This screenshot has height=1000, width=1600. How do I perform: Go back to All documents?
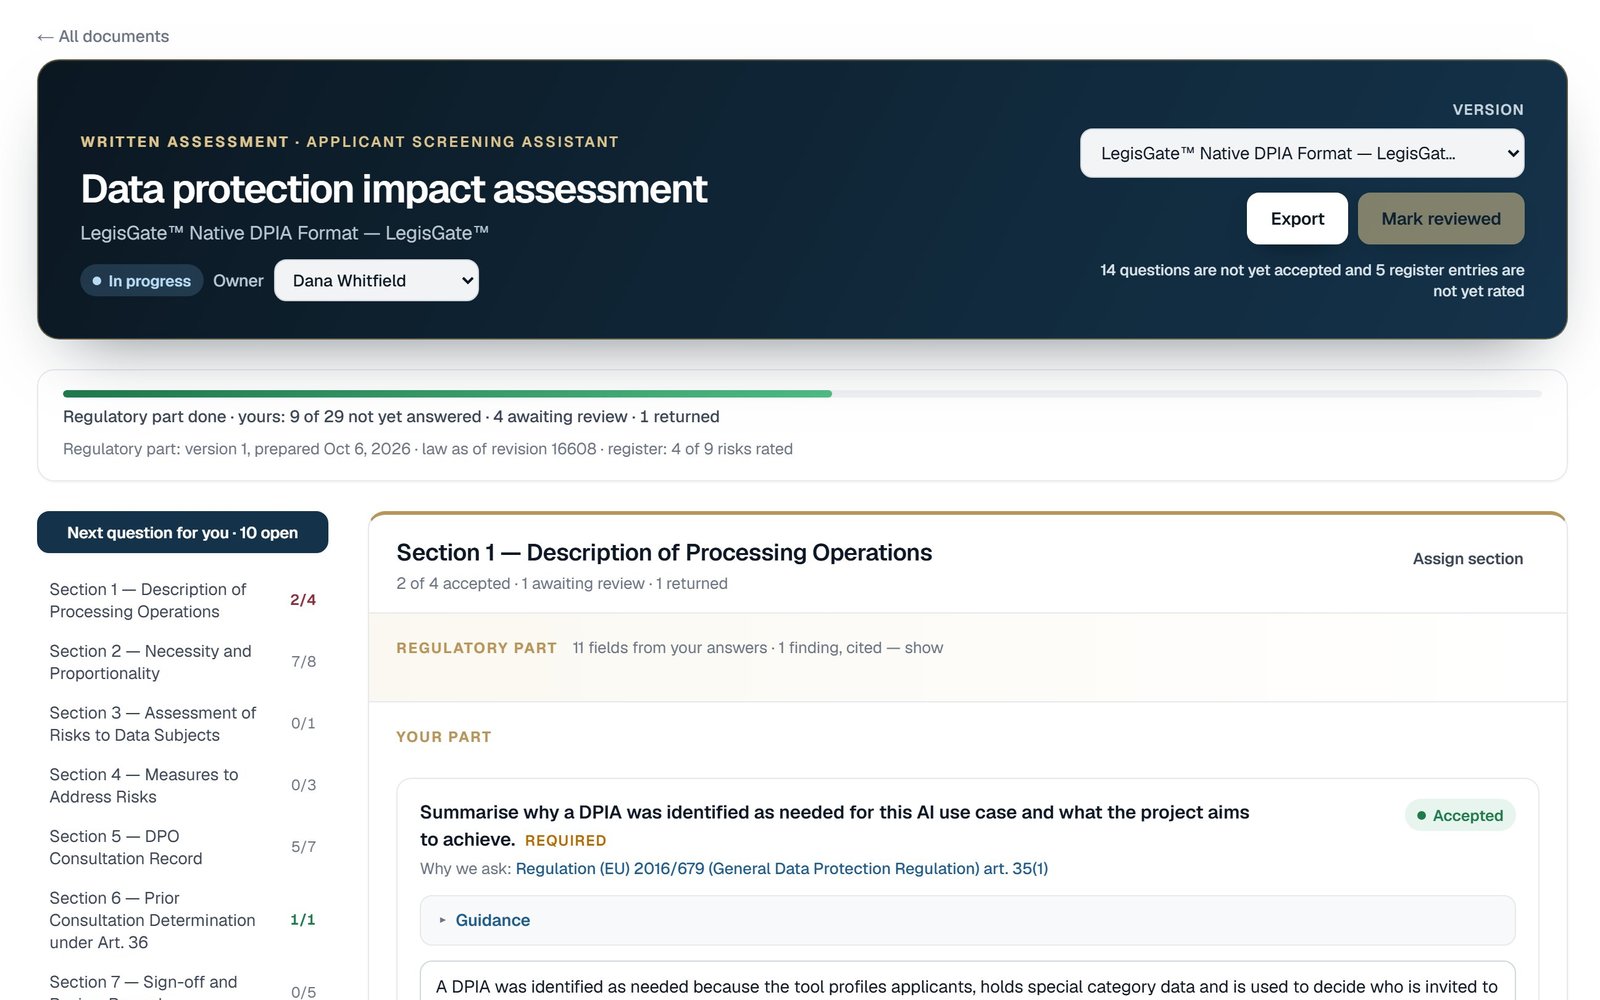[x=103, y=36]
